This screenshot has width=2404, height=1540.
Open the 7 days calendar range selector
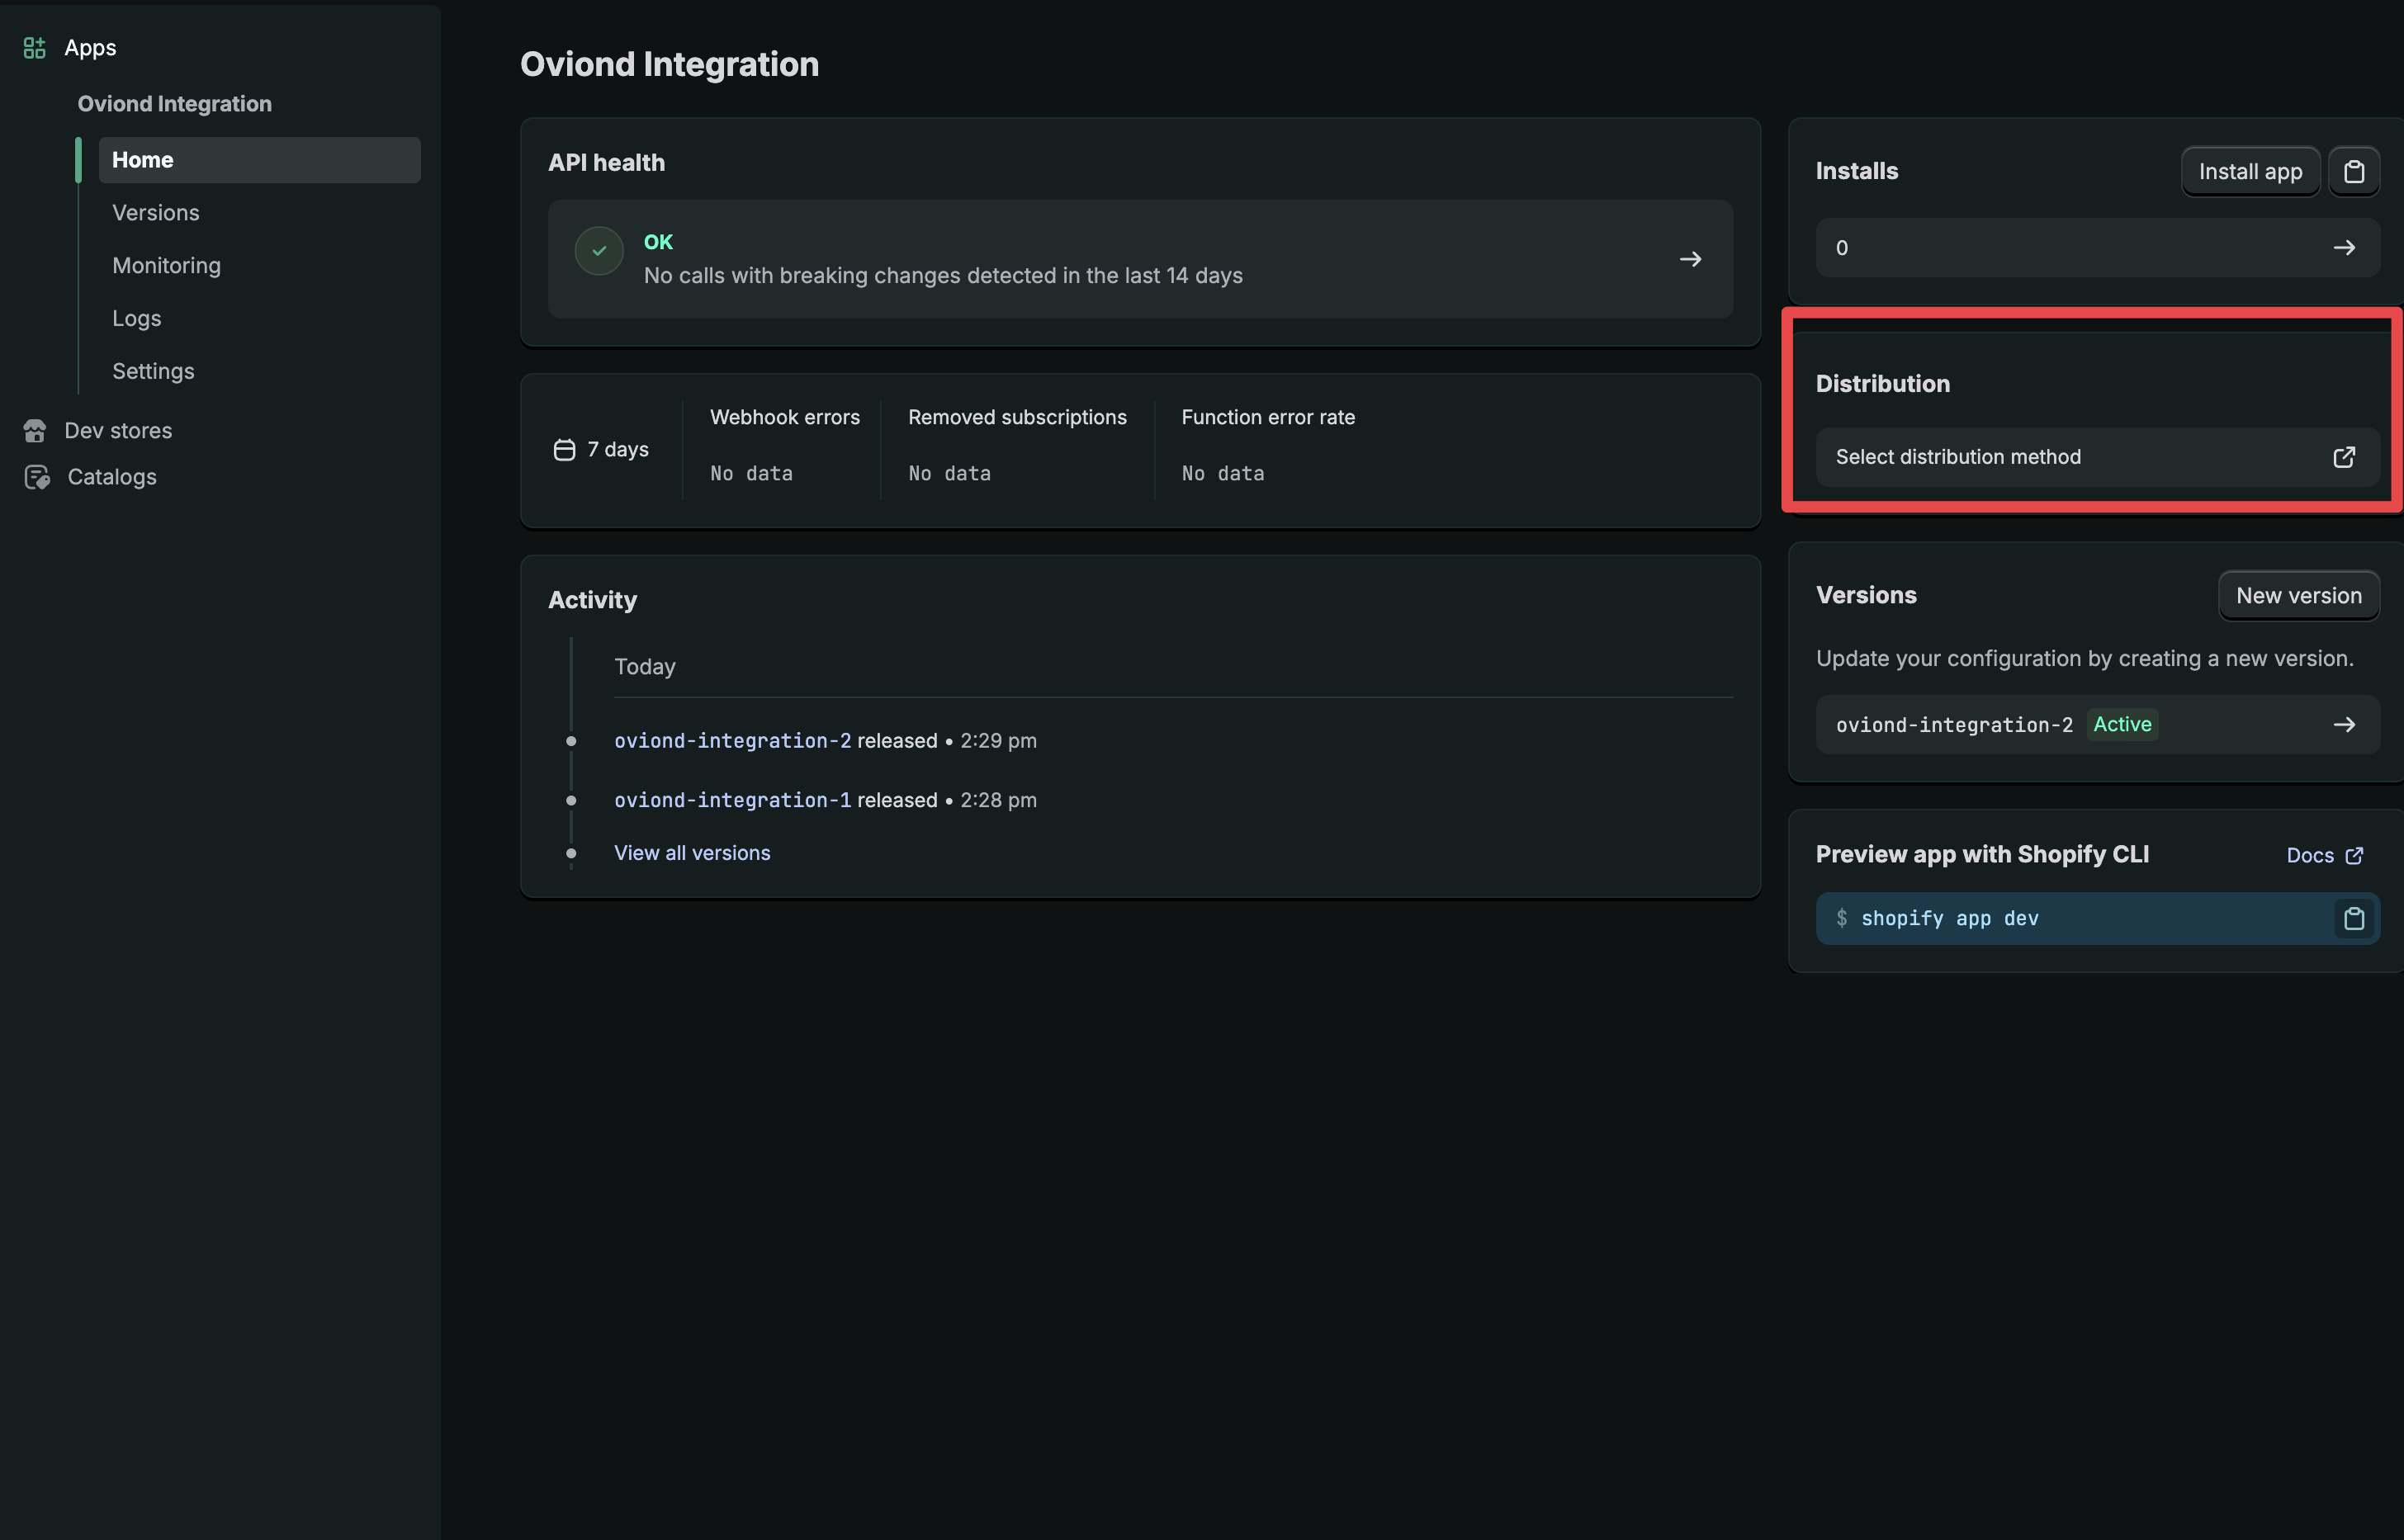pyautogui.click(x=601, y=450)
